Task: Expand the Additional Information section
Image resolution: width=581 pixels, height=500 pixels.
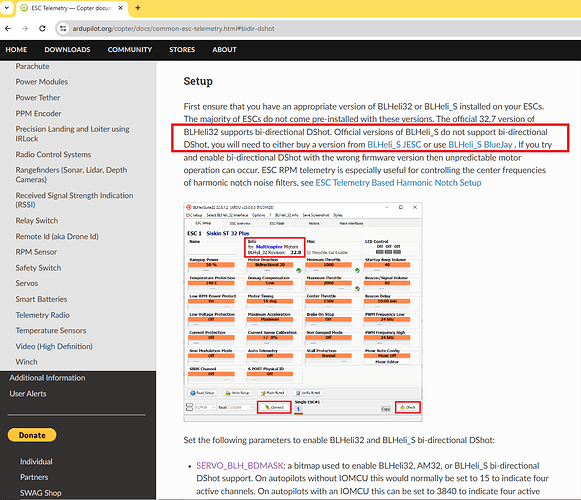Action: click(47, 378)
